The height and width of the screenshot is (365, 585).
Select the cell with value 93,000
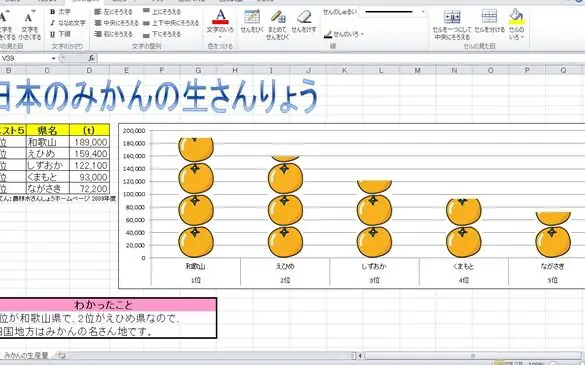(90, 177)
